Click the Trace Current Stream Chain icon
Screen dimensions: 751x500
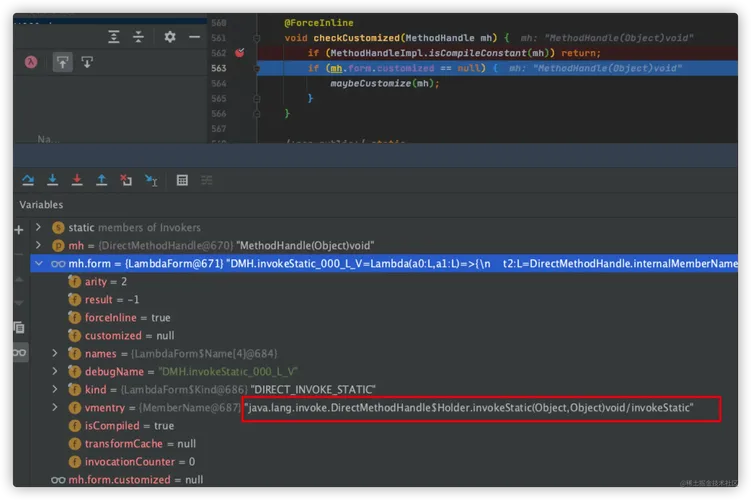click(207, 180)
